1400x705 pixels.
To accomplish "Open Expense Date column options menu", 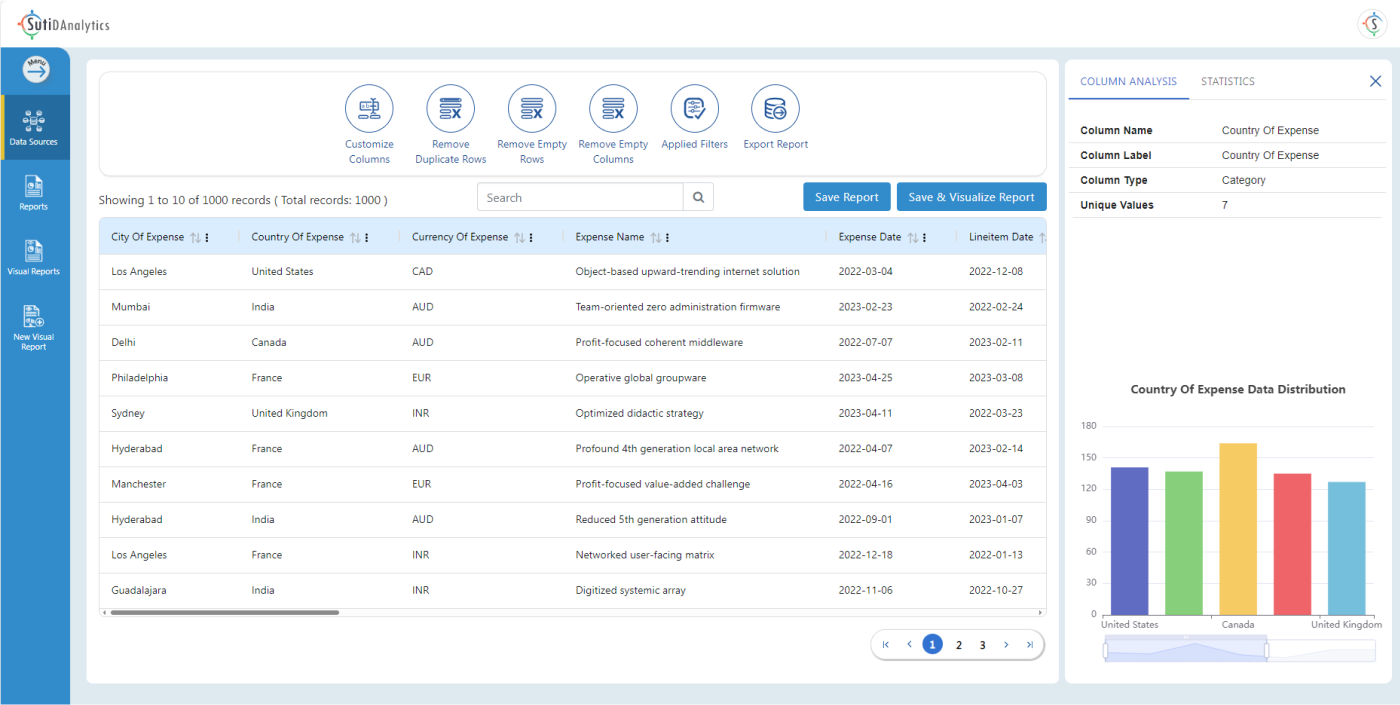I will [x=924, y=238].
